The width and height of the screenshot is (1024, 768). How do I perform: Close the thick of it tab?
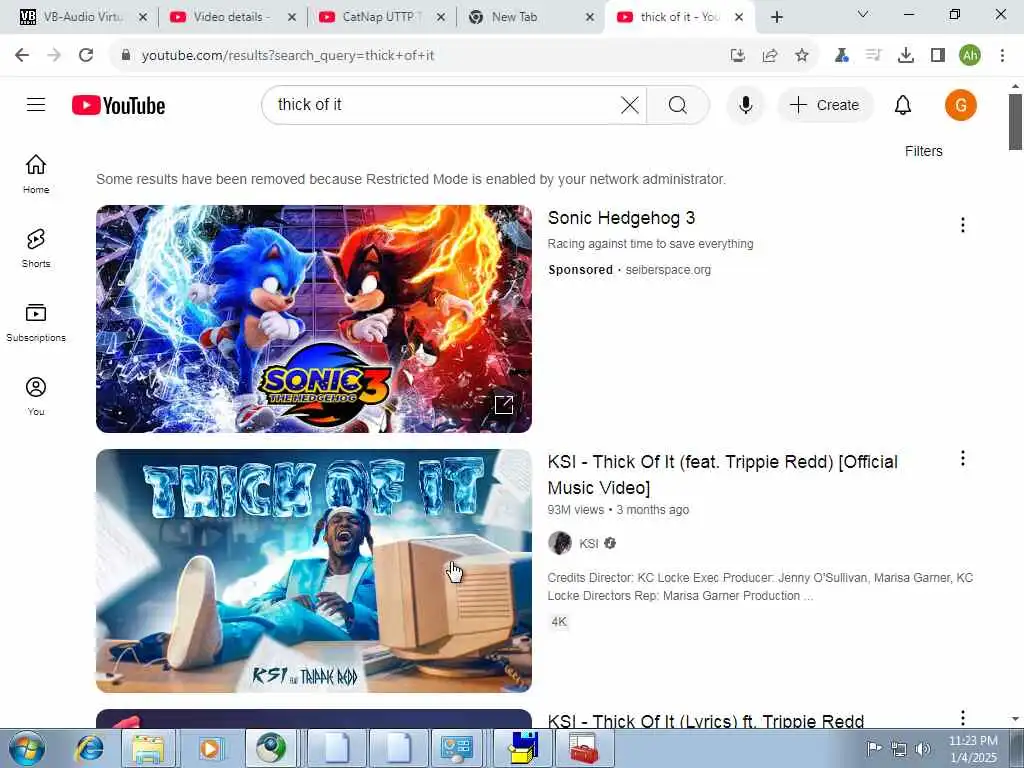tap(739, 17)
